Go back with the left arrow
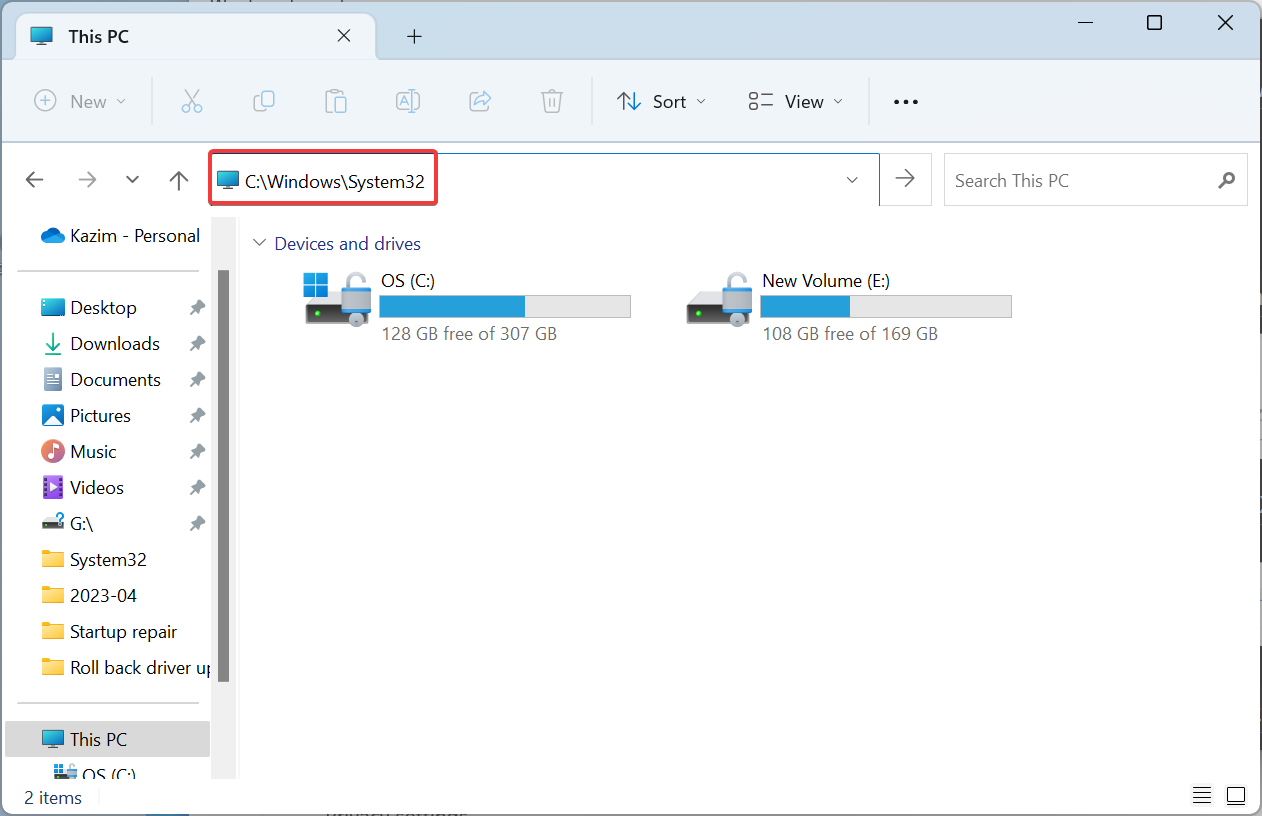This screenshot has width=1262, height=816. [35, 180]
